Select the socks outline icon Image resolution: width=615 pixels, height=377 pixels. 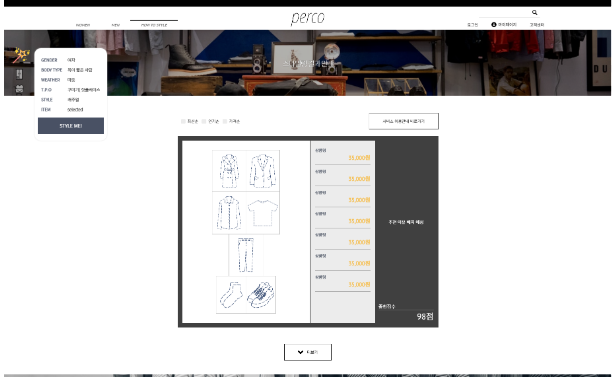(x=231, y=295)
